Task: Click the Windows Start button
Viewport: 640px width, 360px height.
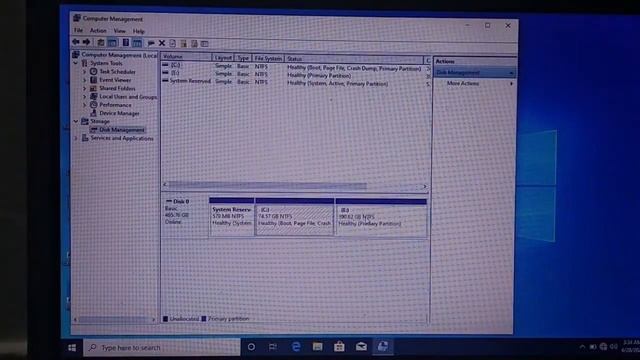Action: (72, 347)
